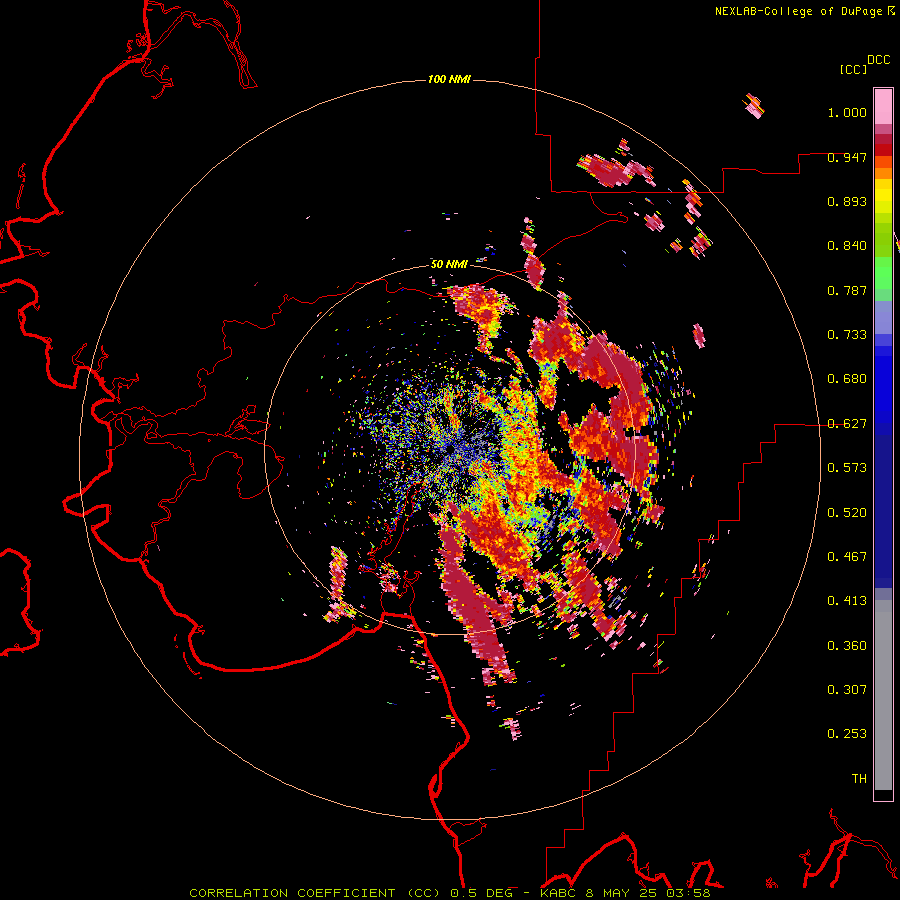This screenshot has width=900, height=900.
Task: Click the [CC] units label
Action: coord(853,69)
